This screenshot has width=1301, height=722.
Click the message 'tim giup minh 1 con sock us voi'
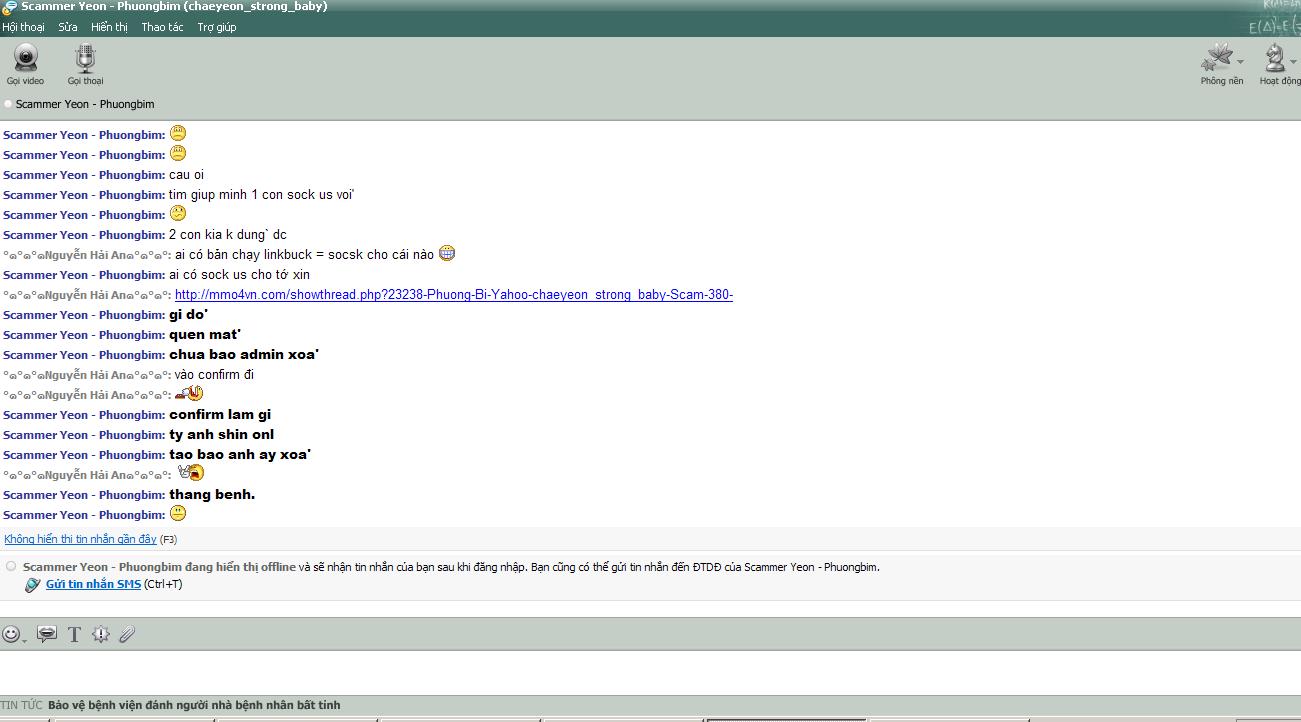tap(262, 195)
